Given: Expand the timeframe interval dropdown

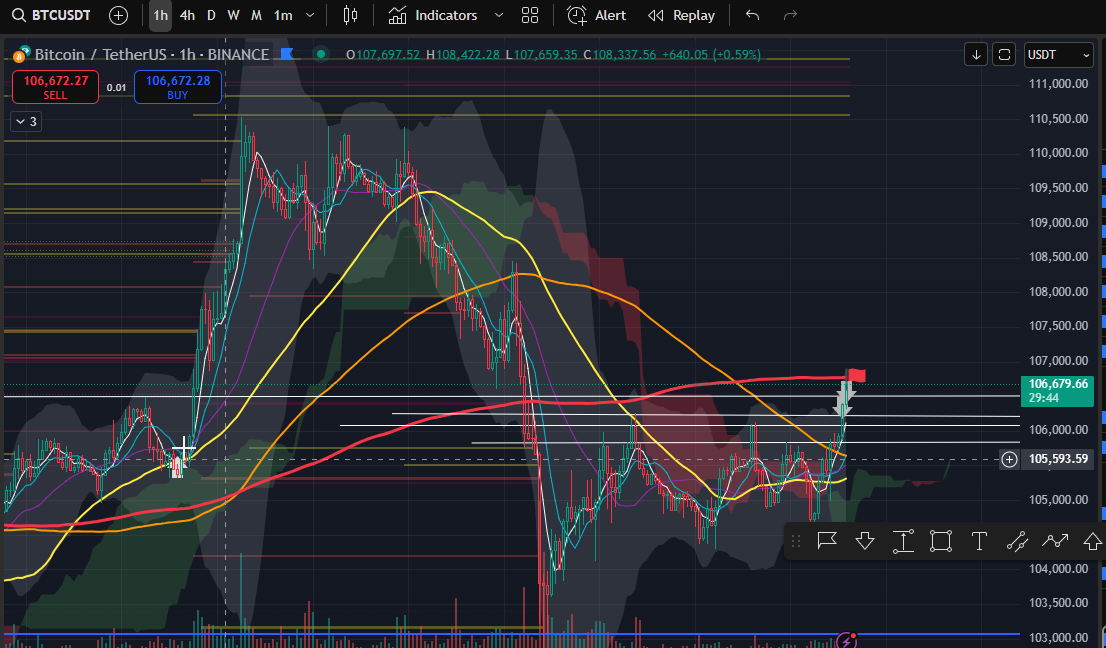Looking at the screenshot, I should pyautogui.click(x=310, y=16).
